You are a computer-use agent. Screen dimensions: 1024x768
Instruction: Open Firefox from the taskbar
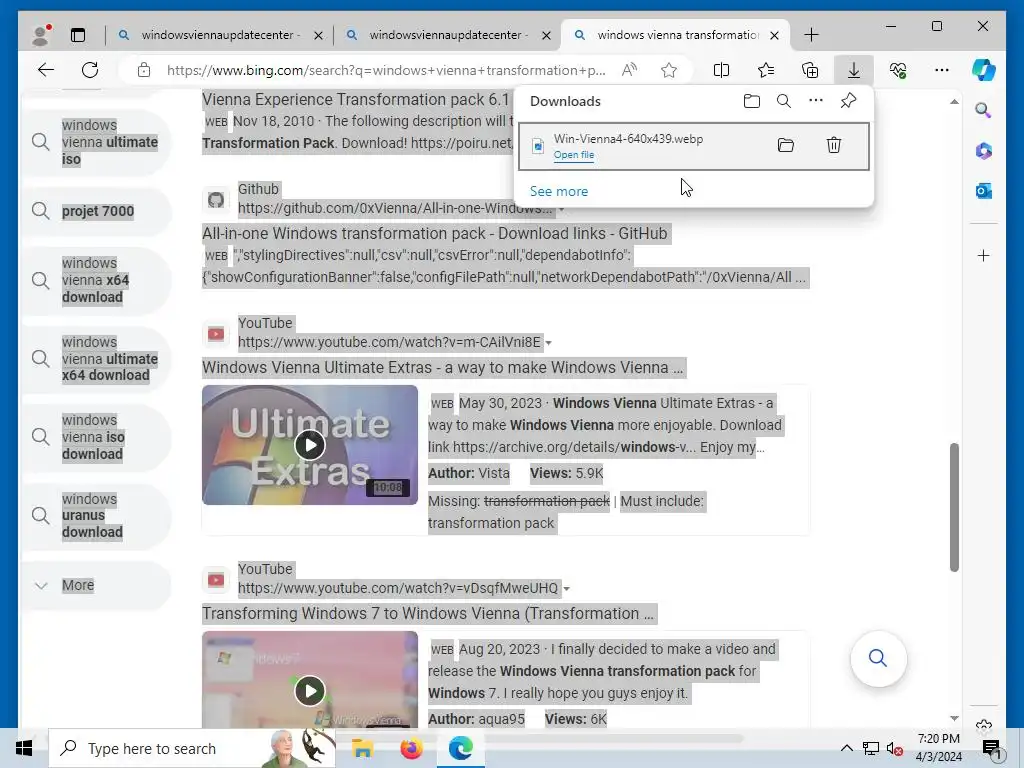coord(411,748)
